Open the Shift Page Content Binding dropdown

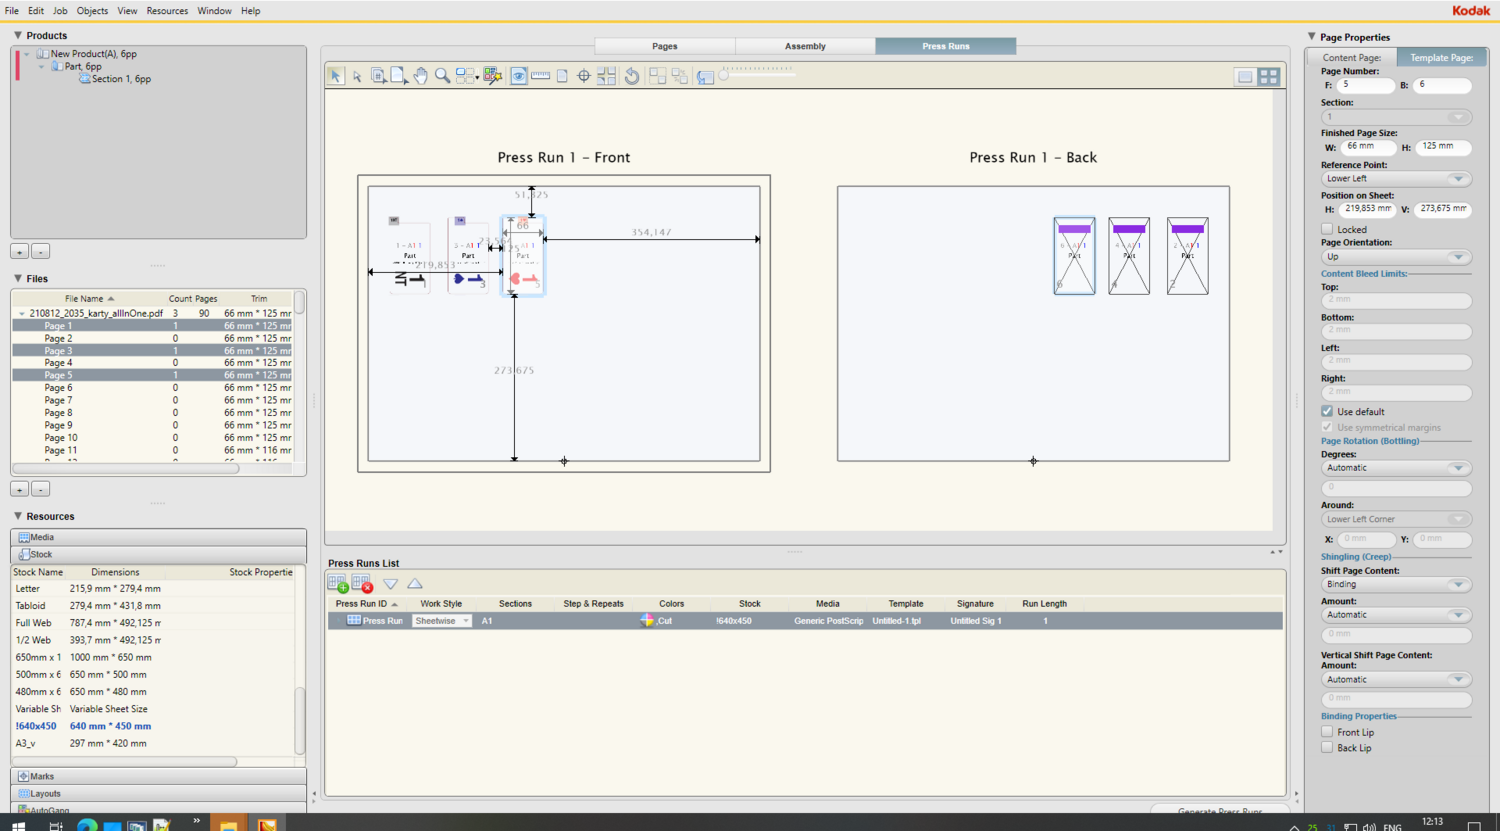click(x=1396, y=584)
